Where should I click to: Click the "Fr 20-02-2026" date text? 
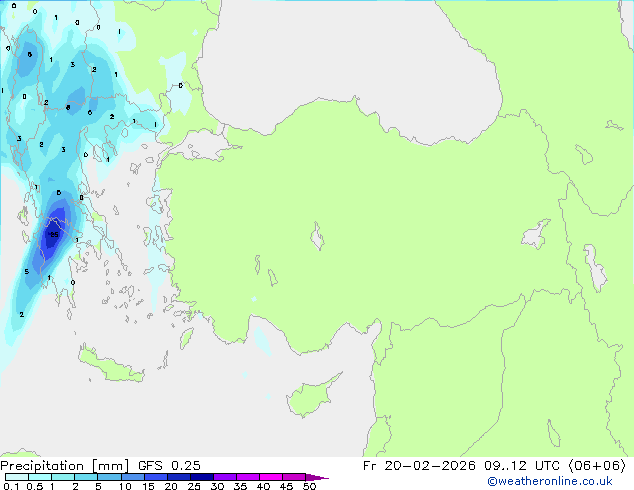point(419,466)
